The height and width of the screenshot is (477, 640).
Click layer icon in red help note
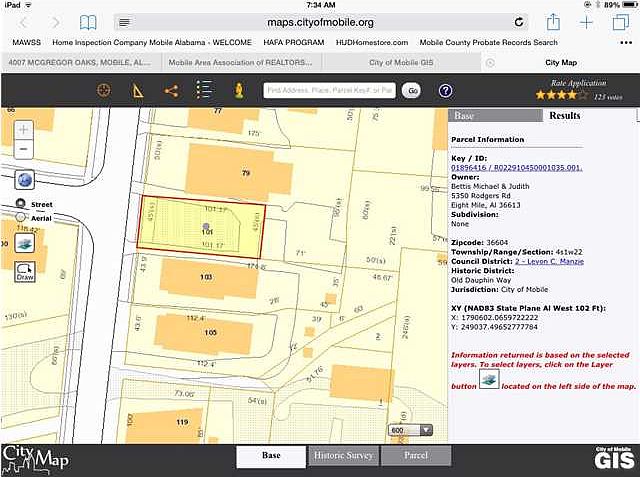point(489,379)
